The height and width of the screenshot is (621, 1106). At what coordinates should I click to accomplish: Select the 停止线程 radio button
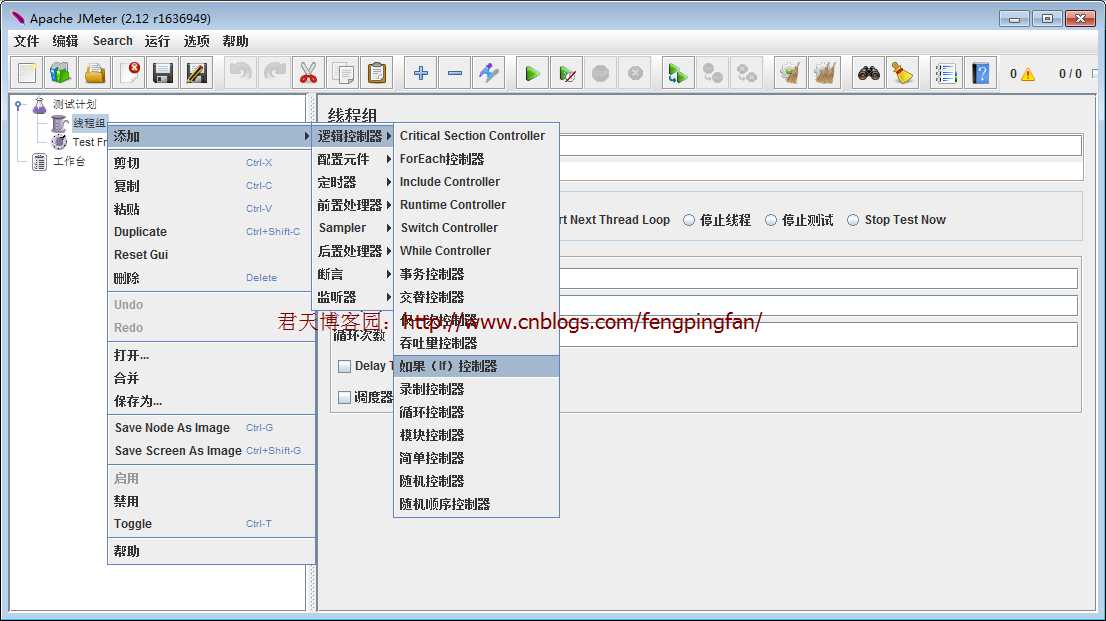[689, 220]
